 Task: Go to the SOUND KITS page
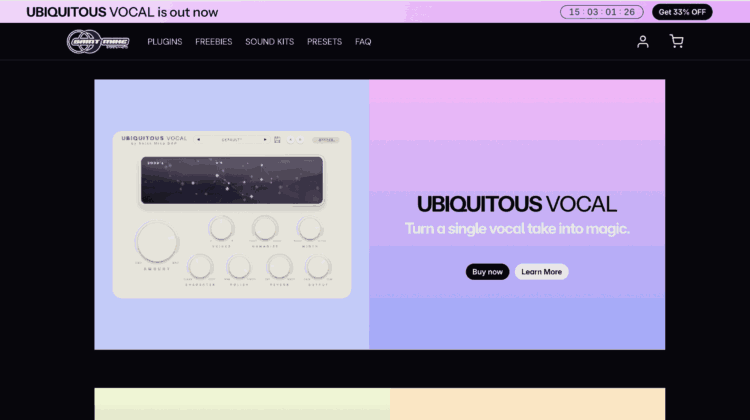click(270, 42)
